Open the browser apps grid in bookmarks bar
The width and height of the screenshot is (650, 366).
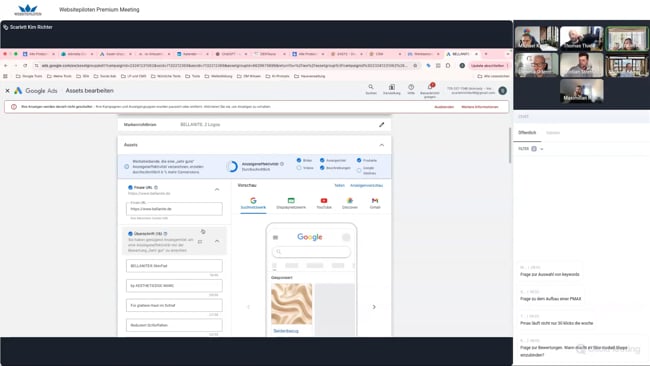point(5,76)
